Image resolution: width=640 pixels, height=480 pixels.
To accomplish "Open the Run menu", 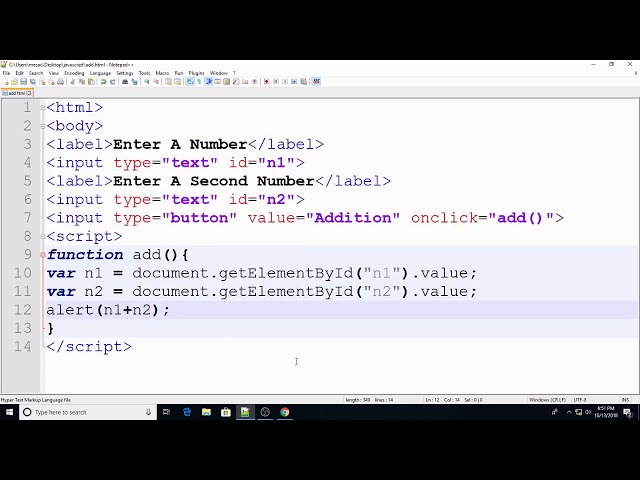I will 179,73.
